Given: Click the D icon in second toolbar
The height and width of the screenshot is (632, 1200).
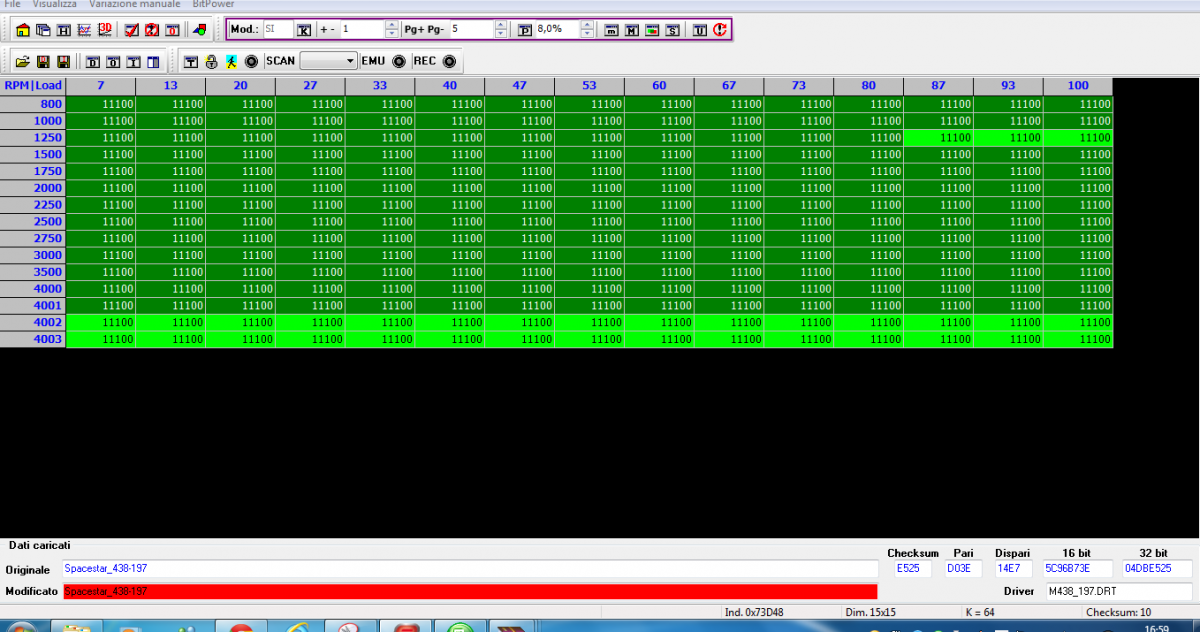Looking at the screenshot, I should 91,61.
